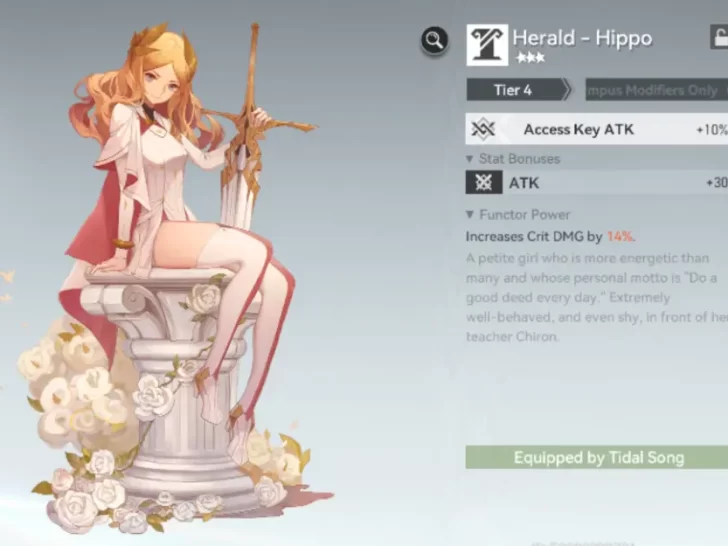Select the Access Key ATK row

pos(597,129)
